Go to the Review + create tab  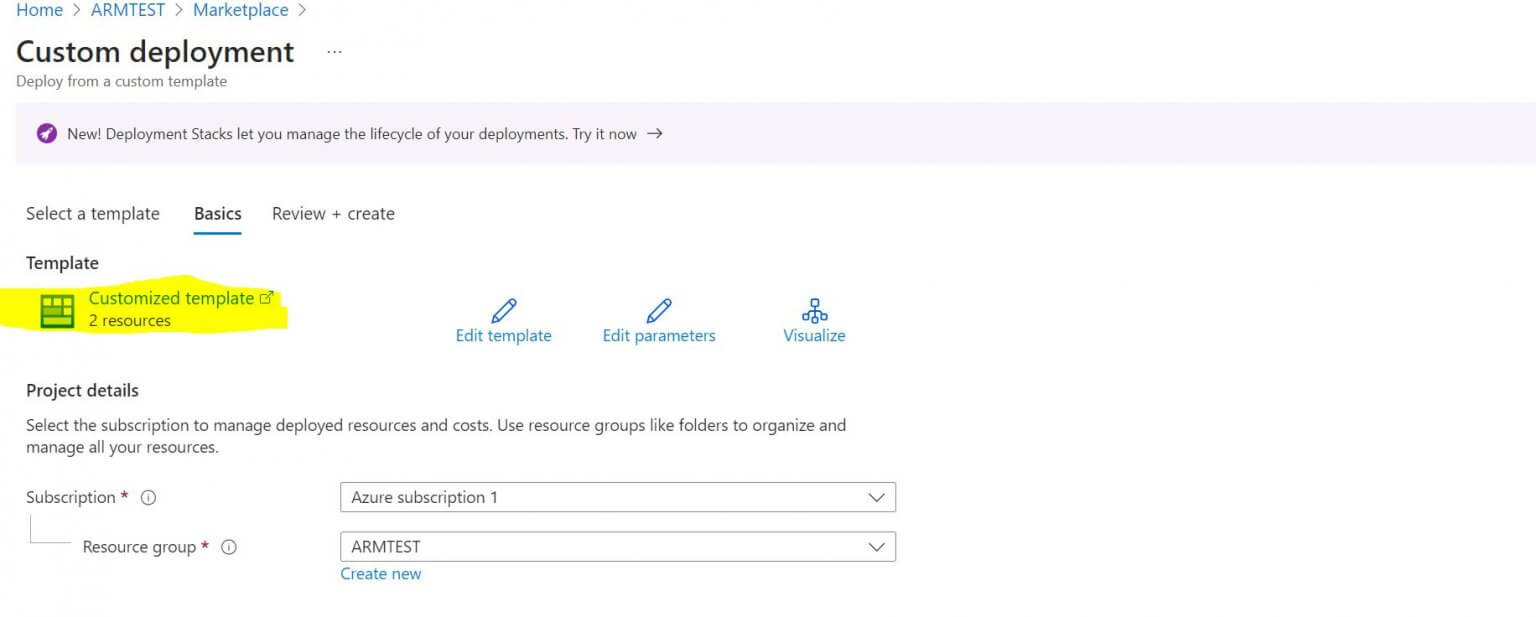point(333,214)
